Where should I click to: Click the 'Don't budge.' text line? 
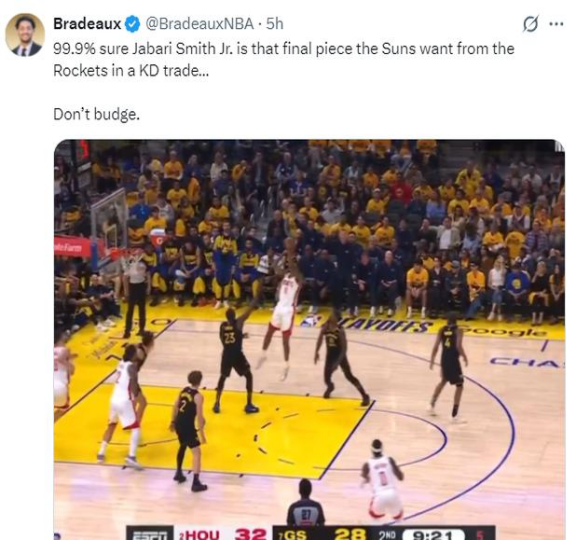click(x=97, y=114)
